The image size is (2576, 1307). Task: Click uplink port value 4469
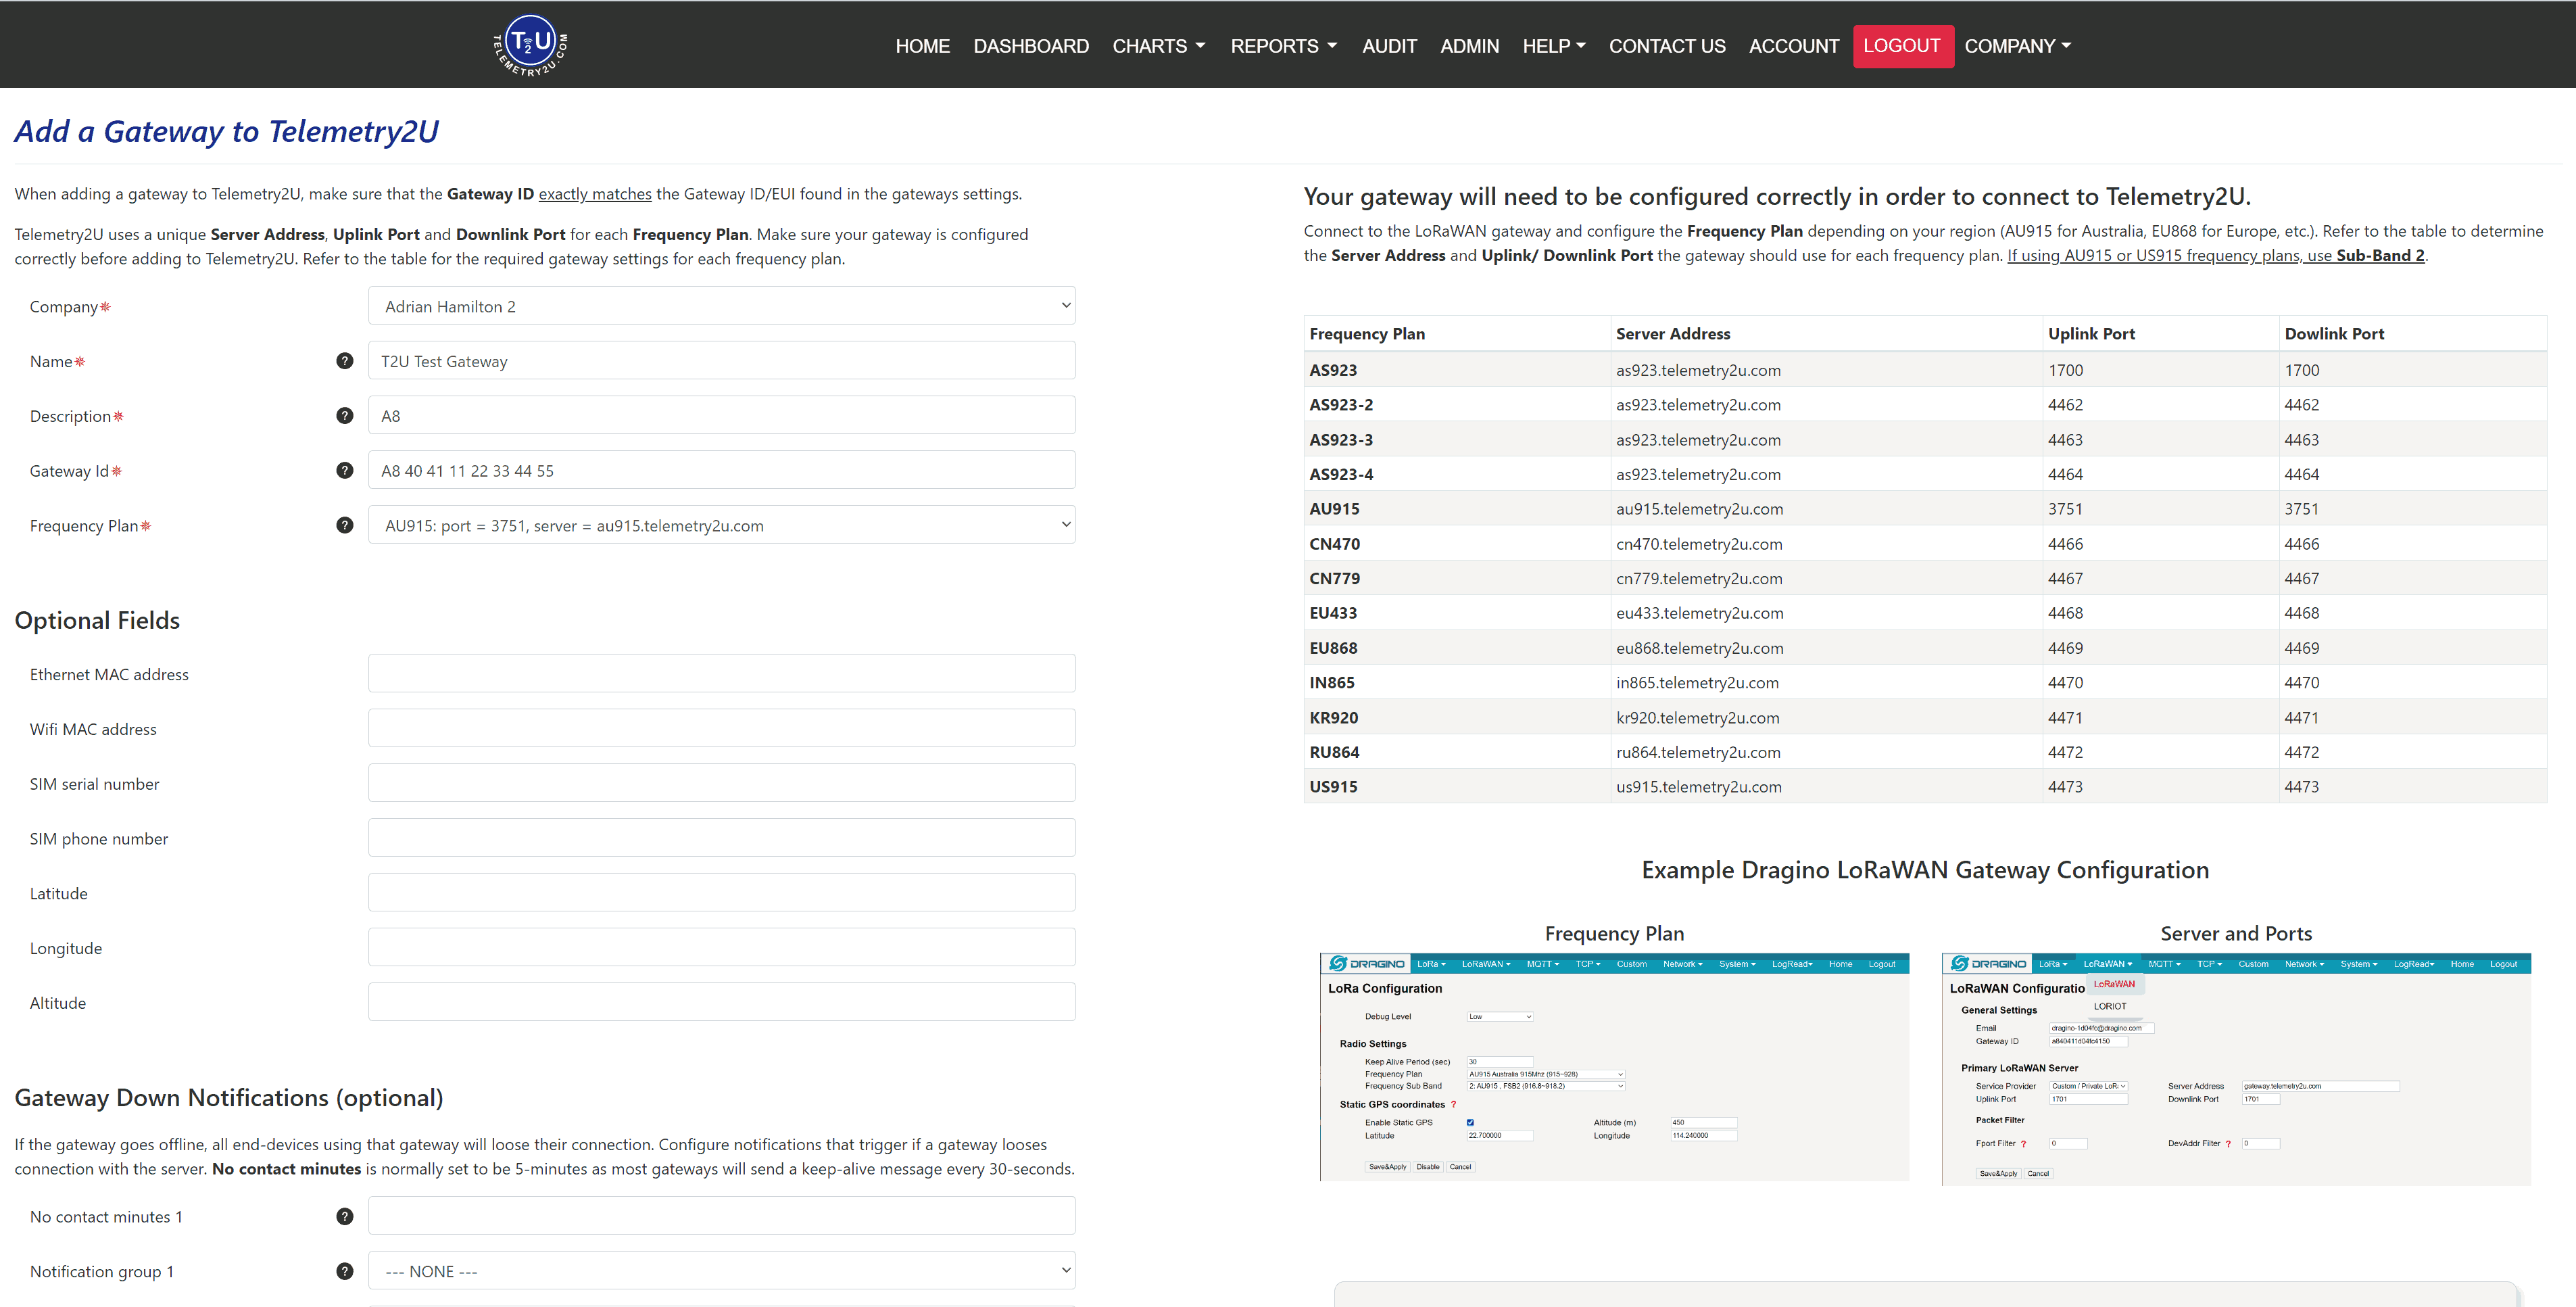coord(2065,648)
